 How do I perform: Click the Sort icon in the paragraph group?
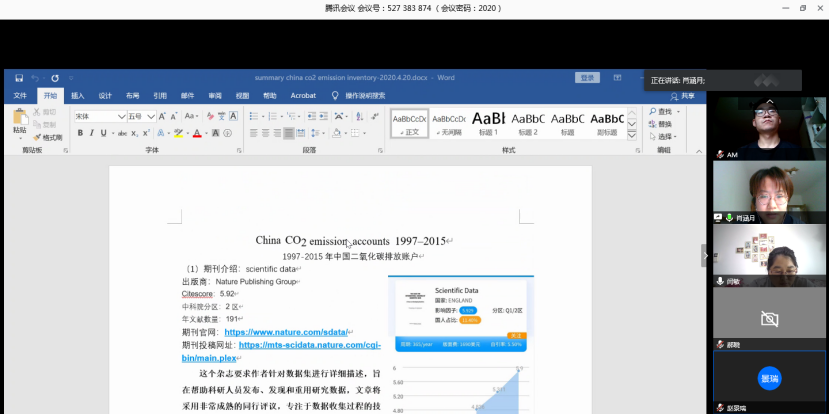click(x=359, y=116)
